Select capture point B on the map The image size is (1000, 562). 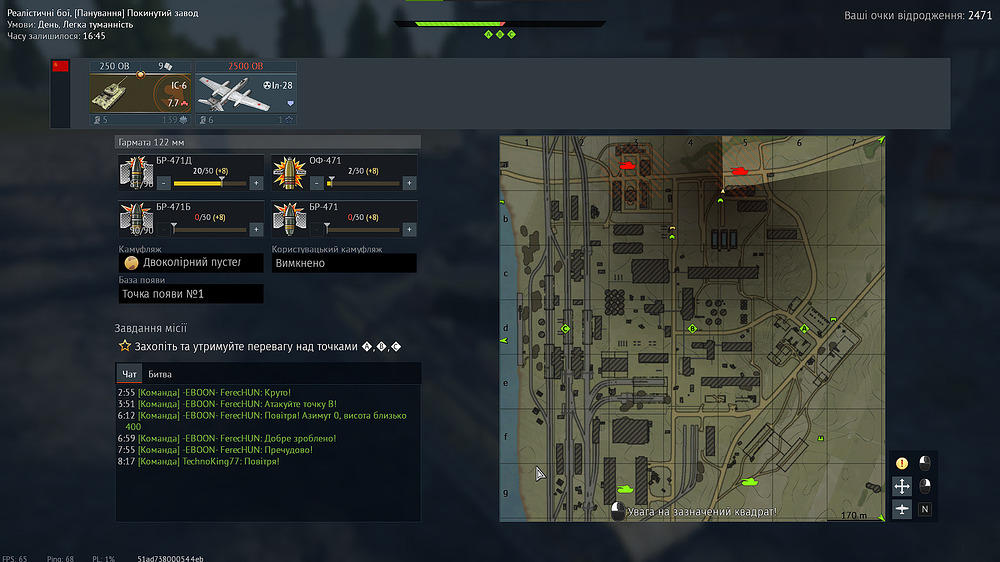coord(693,329)
